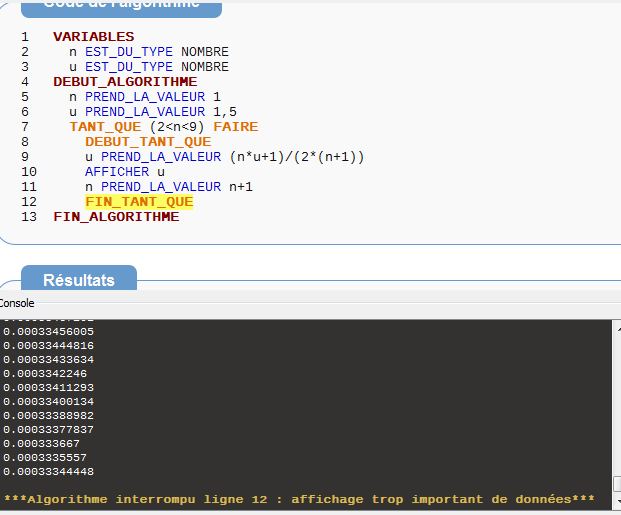This screenshot has width=621, height=515.
Task: Select the n PREND_LA_VALEUR n+1 line
Action: (168, 187)
